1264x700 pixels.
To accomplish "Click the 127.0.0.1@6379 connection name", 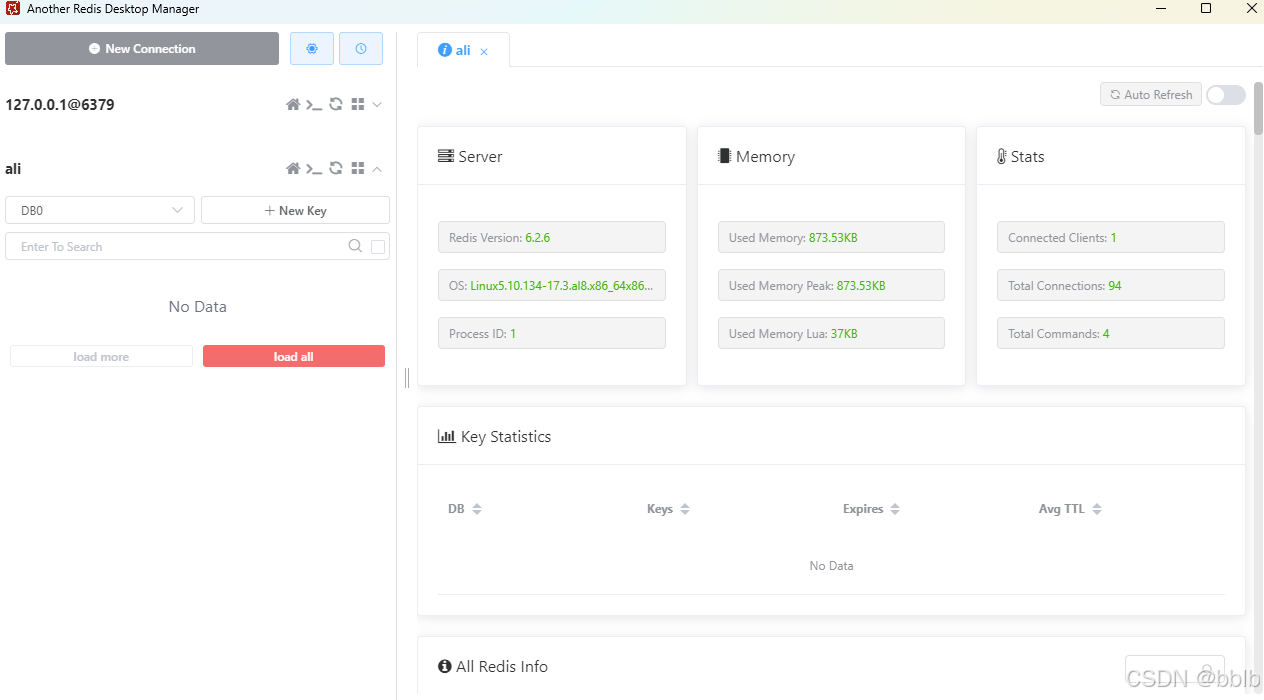I will (x=60, y=104).
